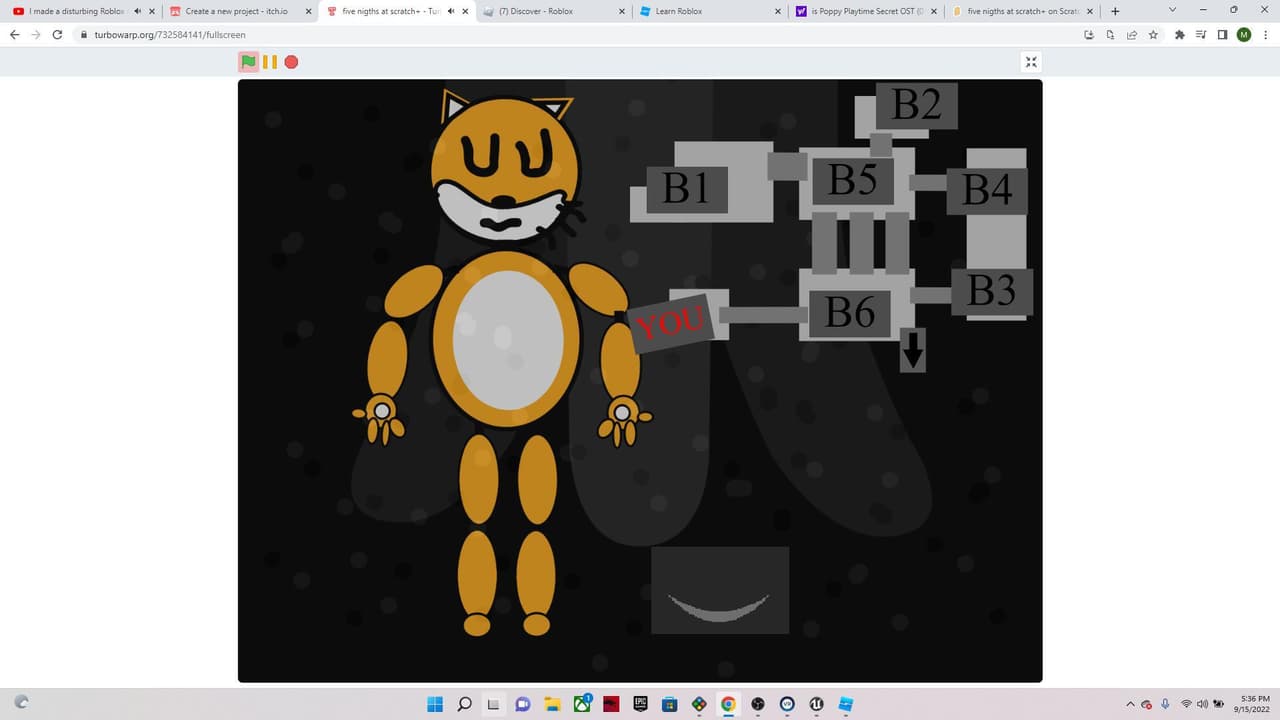Open Wi-Fi network settings in tray
Screen dimensions: 1280x720
point(1186,704)
